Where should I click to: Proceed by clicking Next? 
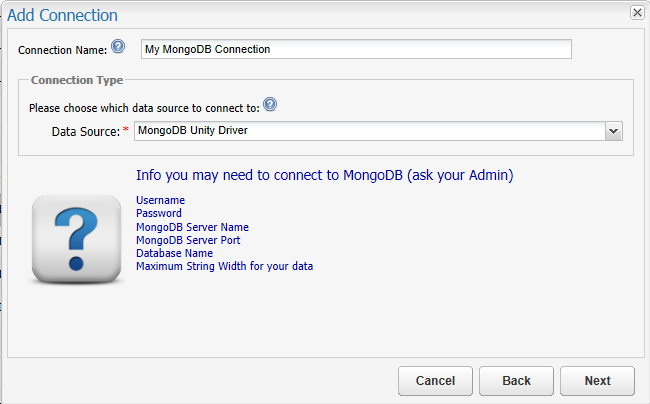coord(597,381)
